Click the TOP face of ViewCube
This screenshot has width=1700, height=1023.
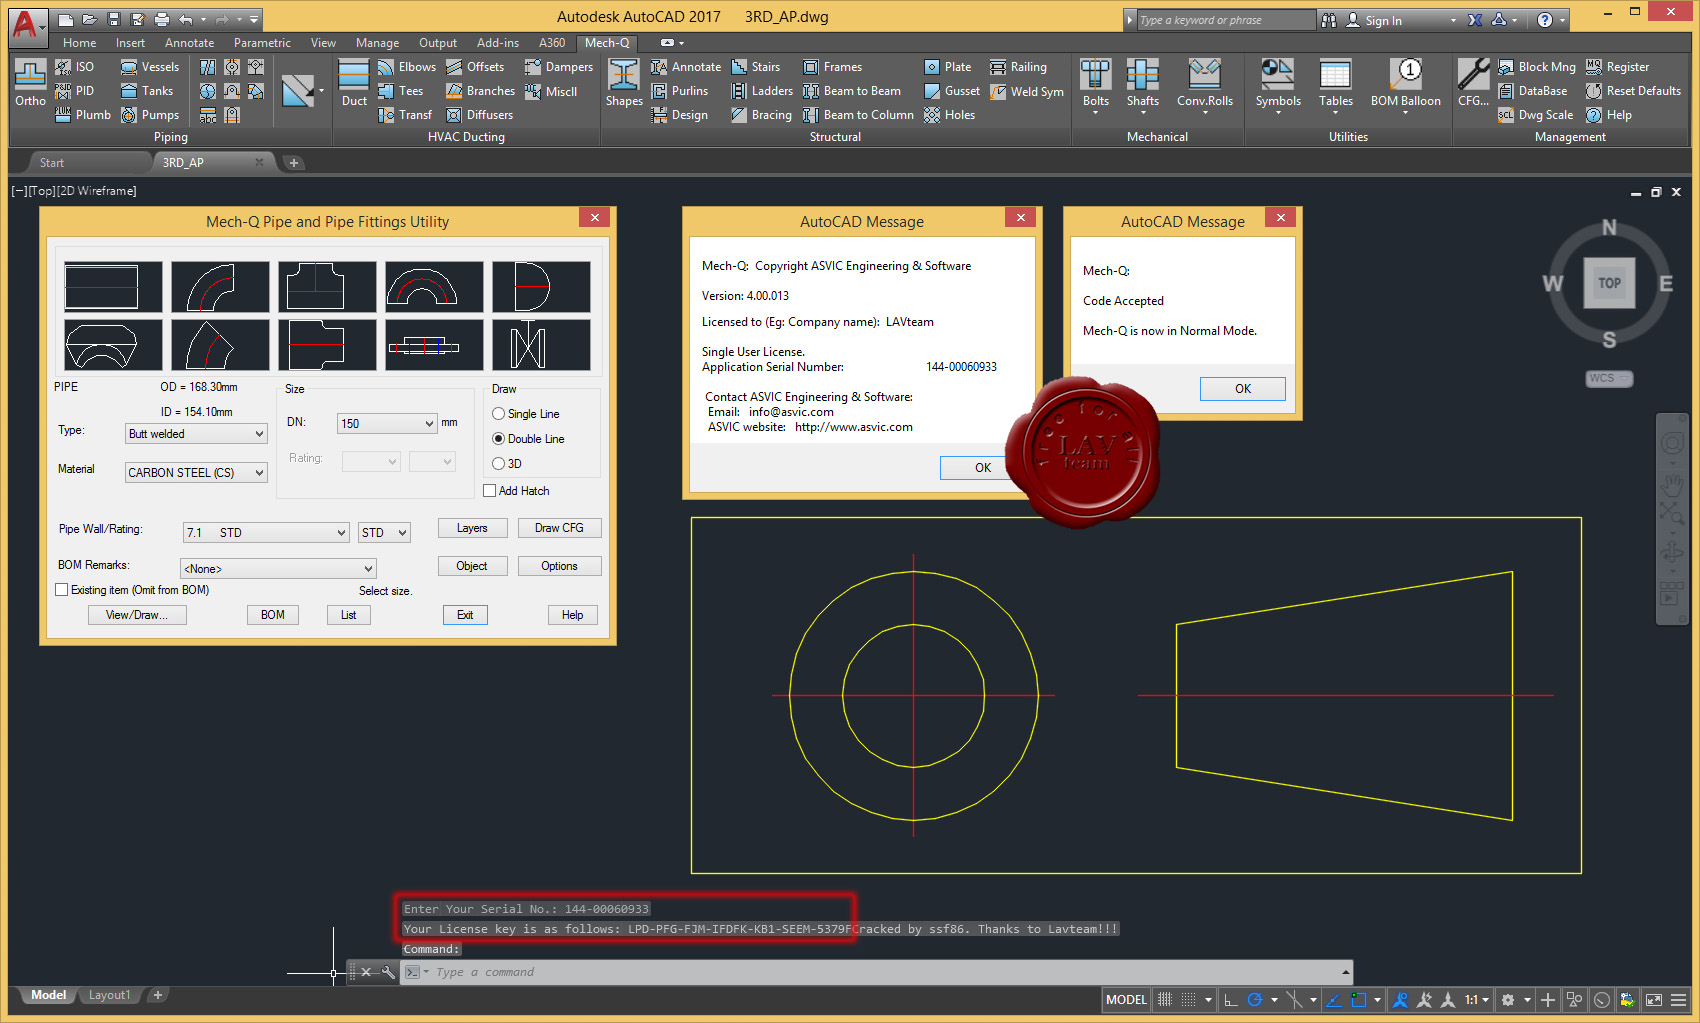(x=1609, y=283)
